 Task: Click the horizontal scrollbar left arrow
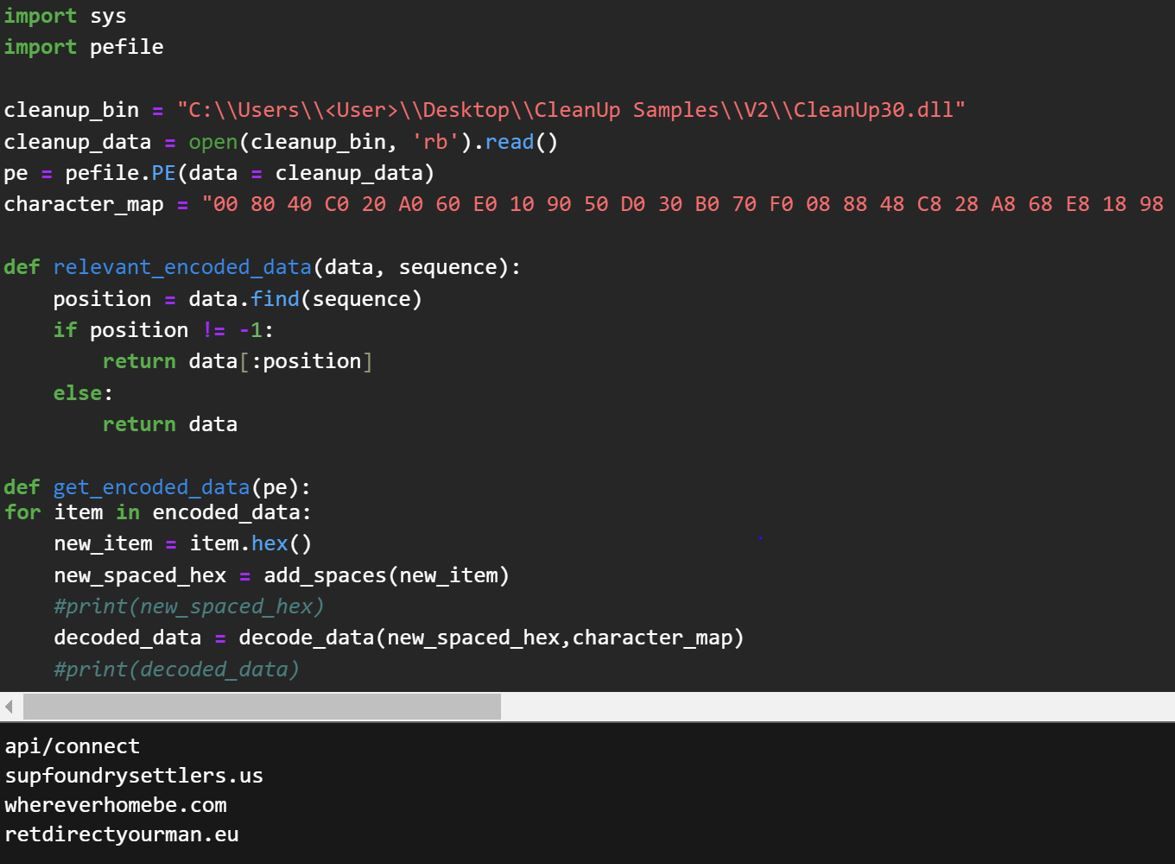(11, 707)
